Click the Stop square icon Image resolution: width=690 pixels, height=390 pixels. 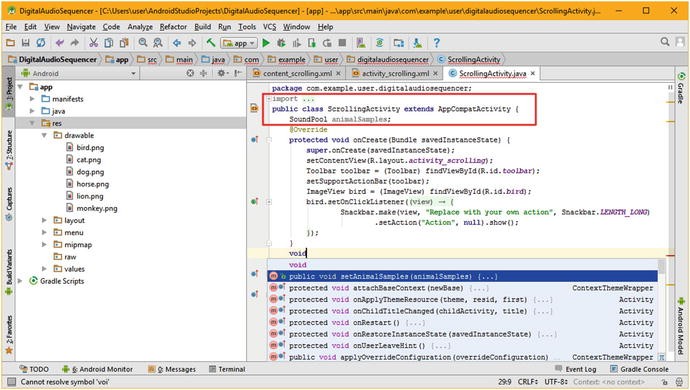342,43
